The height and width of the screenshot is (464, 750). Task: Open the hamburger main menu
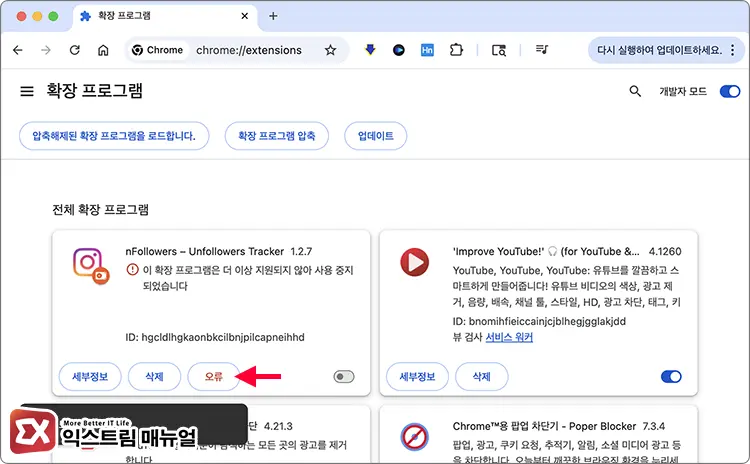[27, 91]
